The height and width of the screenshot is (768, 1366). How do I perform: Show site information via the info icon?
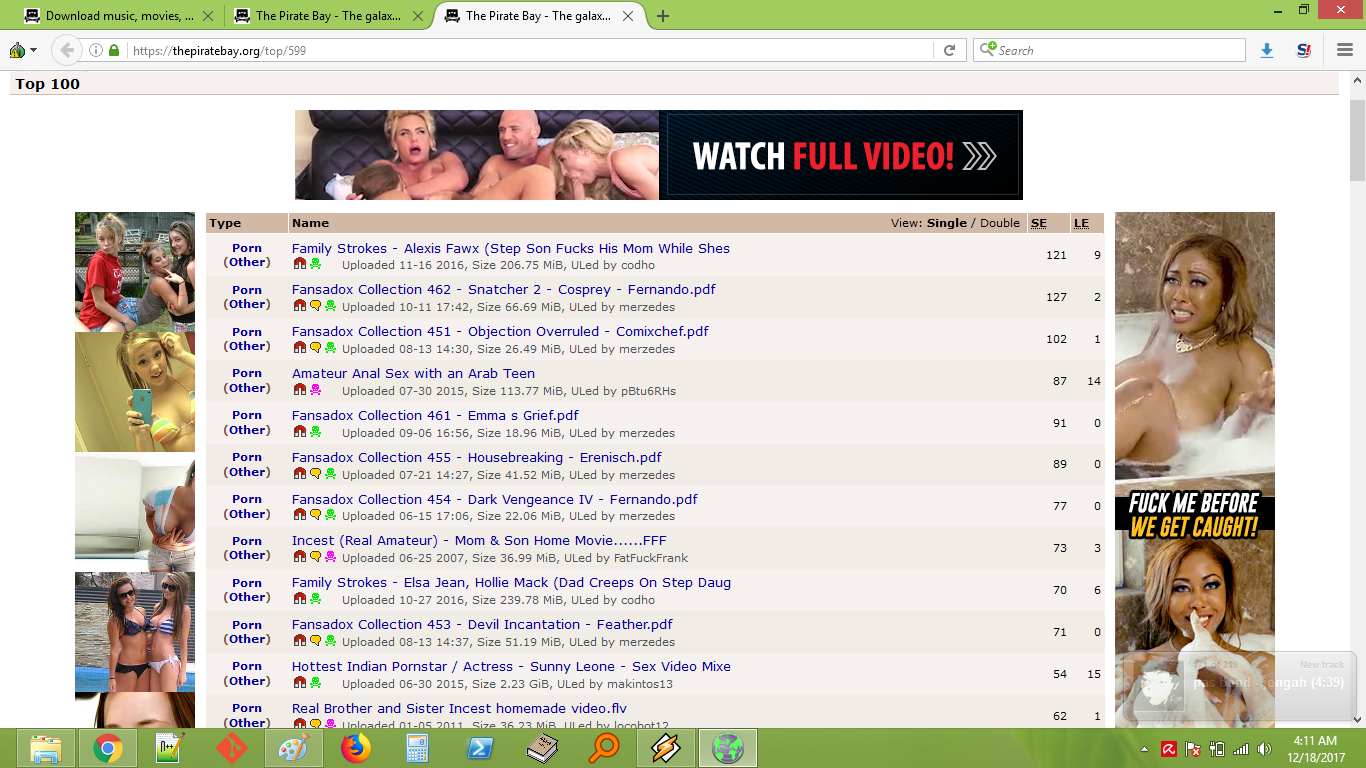coord(96,50)
